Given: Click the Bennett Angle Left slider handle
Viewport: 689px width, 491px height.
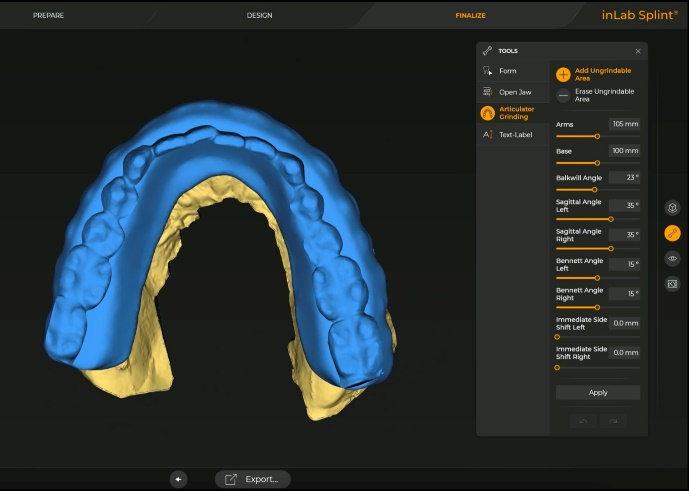Looking at the screenshot, I should (x=597, y=278).
